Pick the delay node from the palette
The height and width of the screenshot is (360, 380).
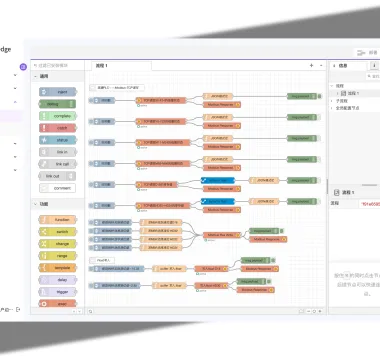pos(58,280)
